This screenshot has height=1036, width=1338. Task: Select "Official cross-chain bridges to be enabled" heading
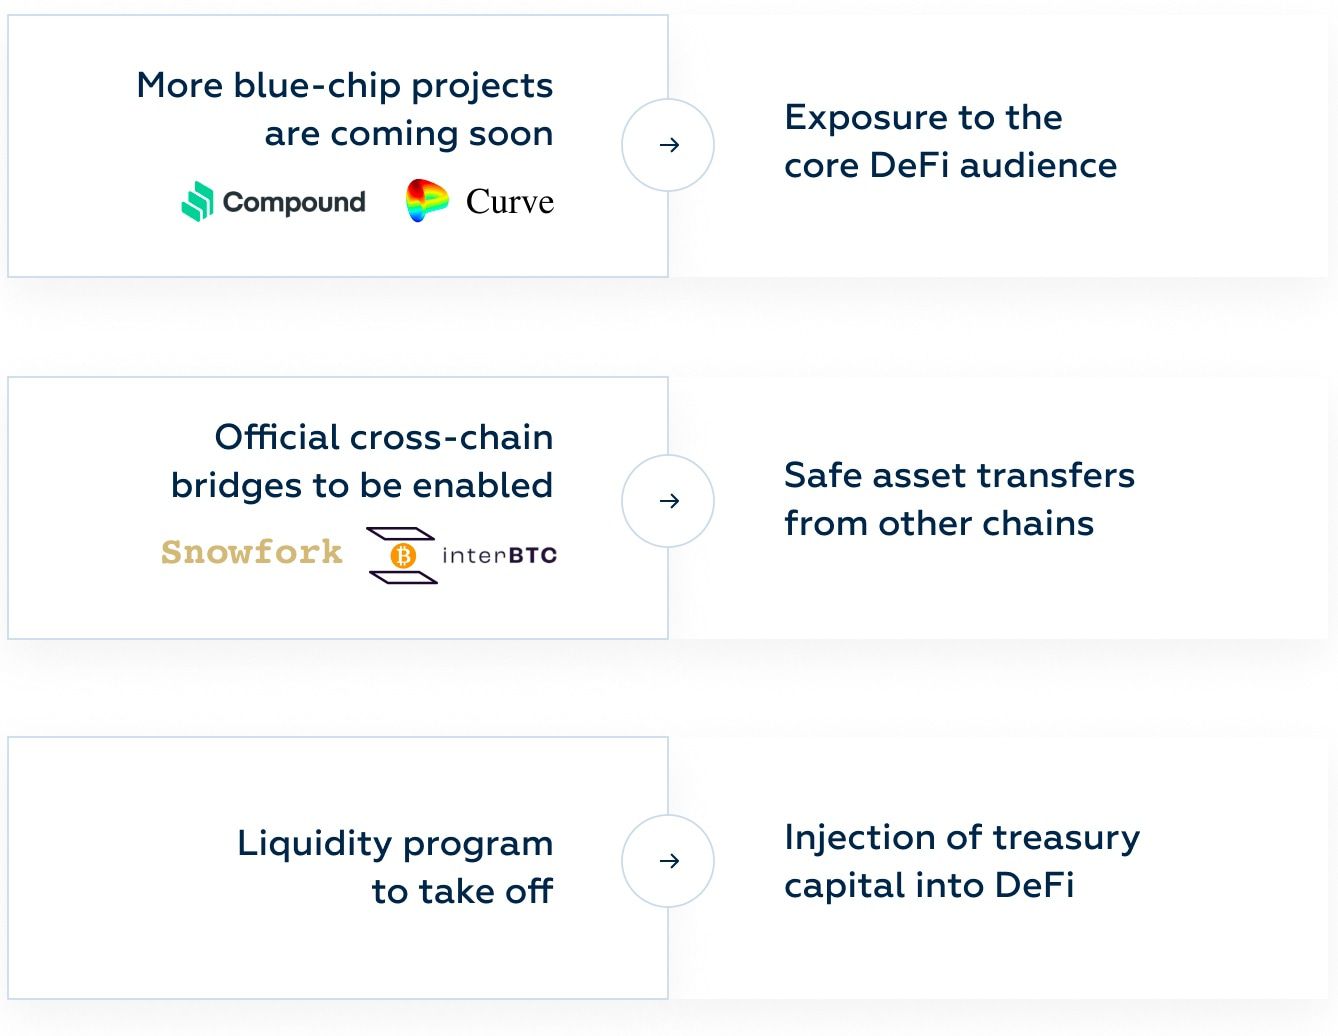point(362,461)
